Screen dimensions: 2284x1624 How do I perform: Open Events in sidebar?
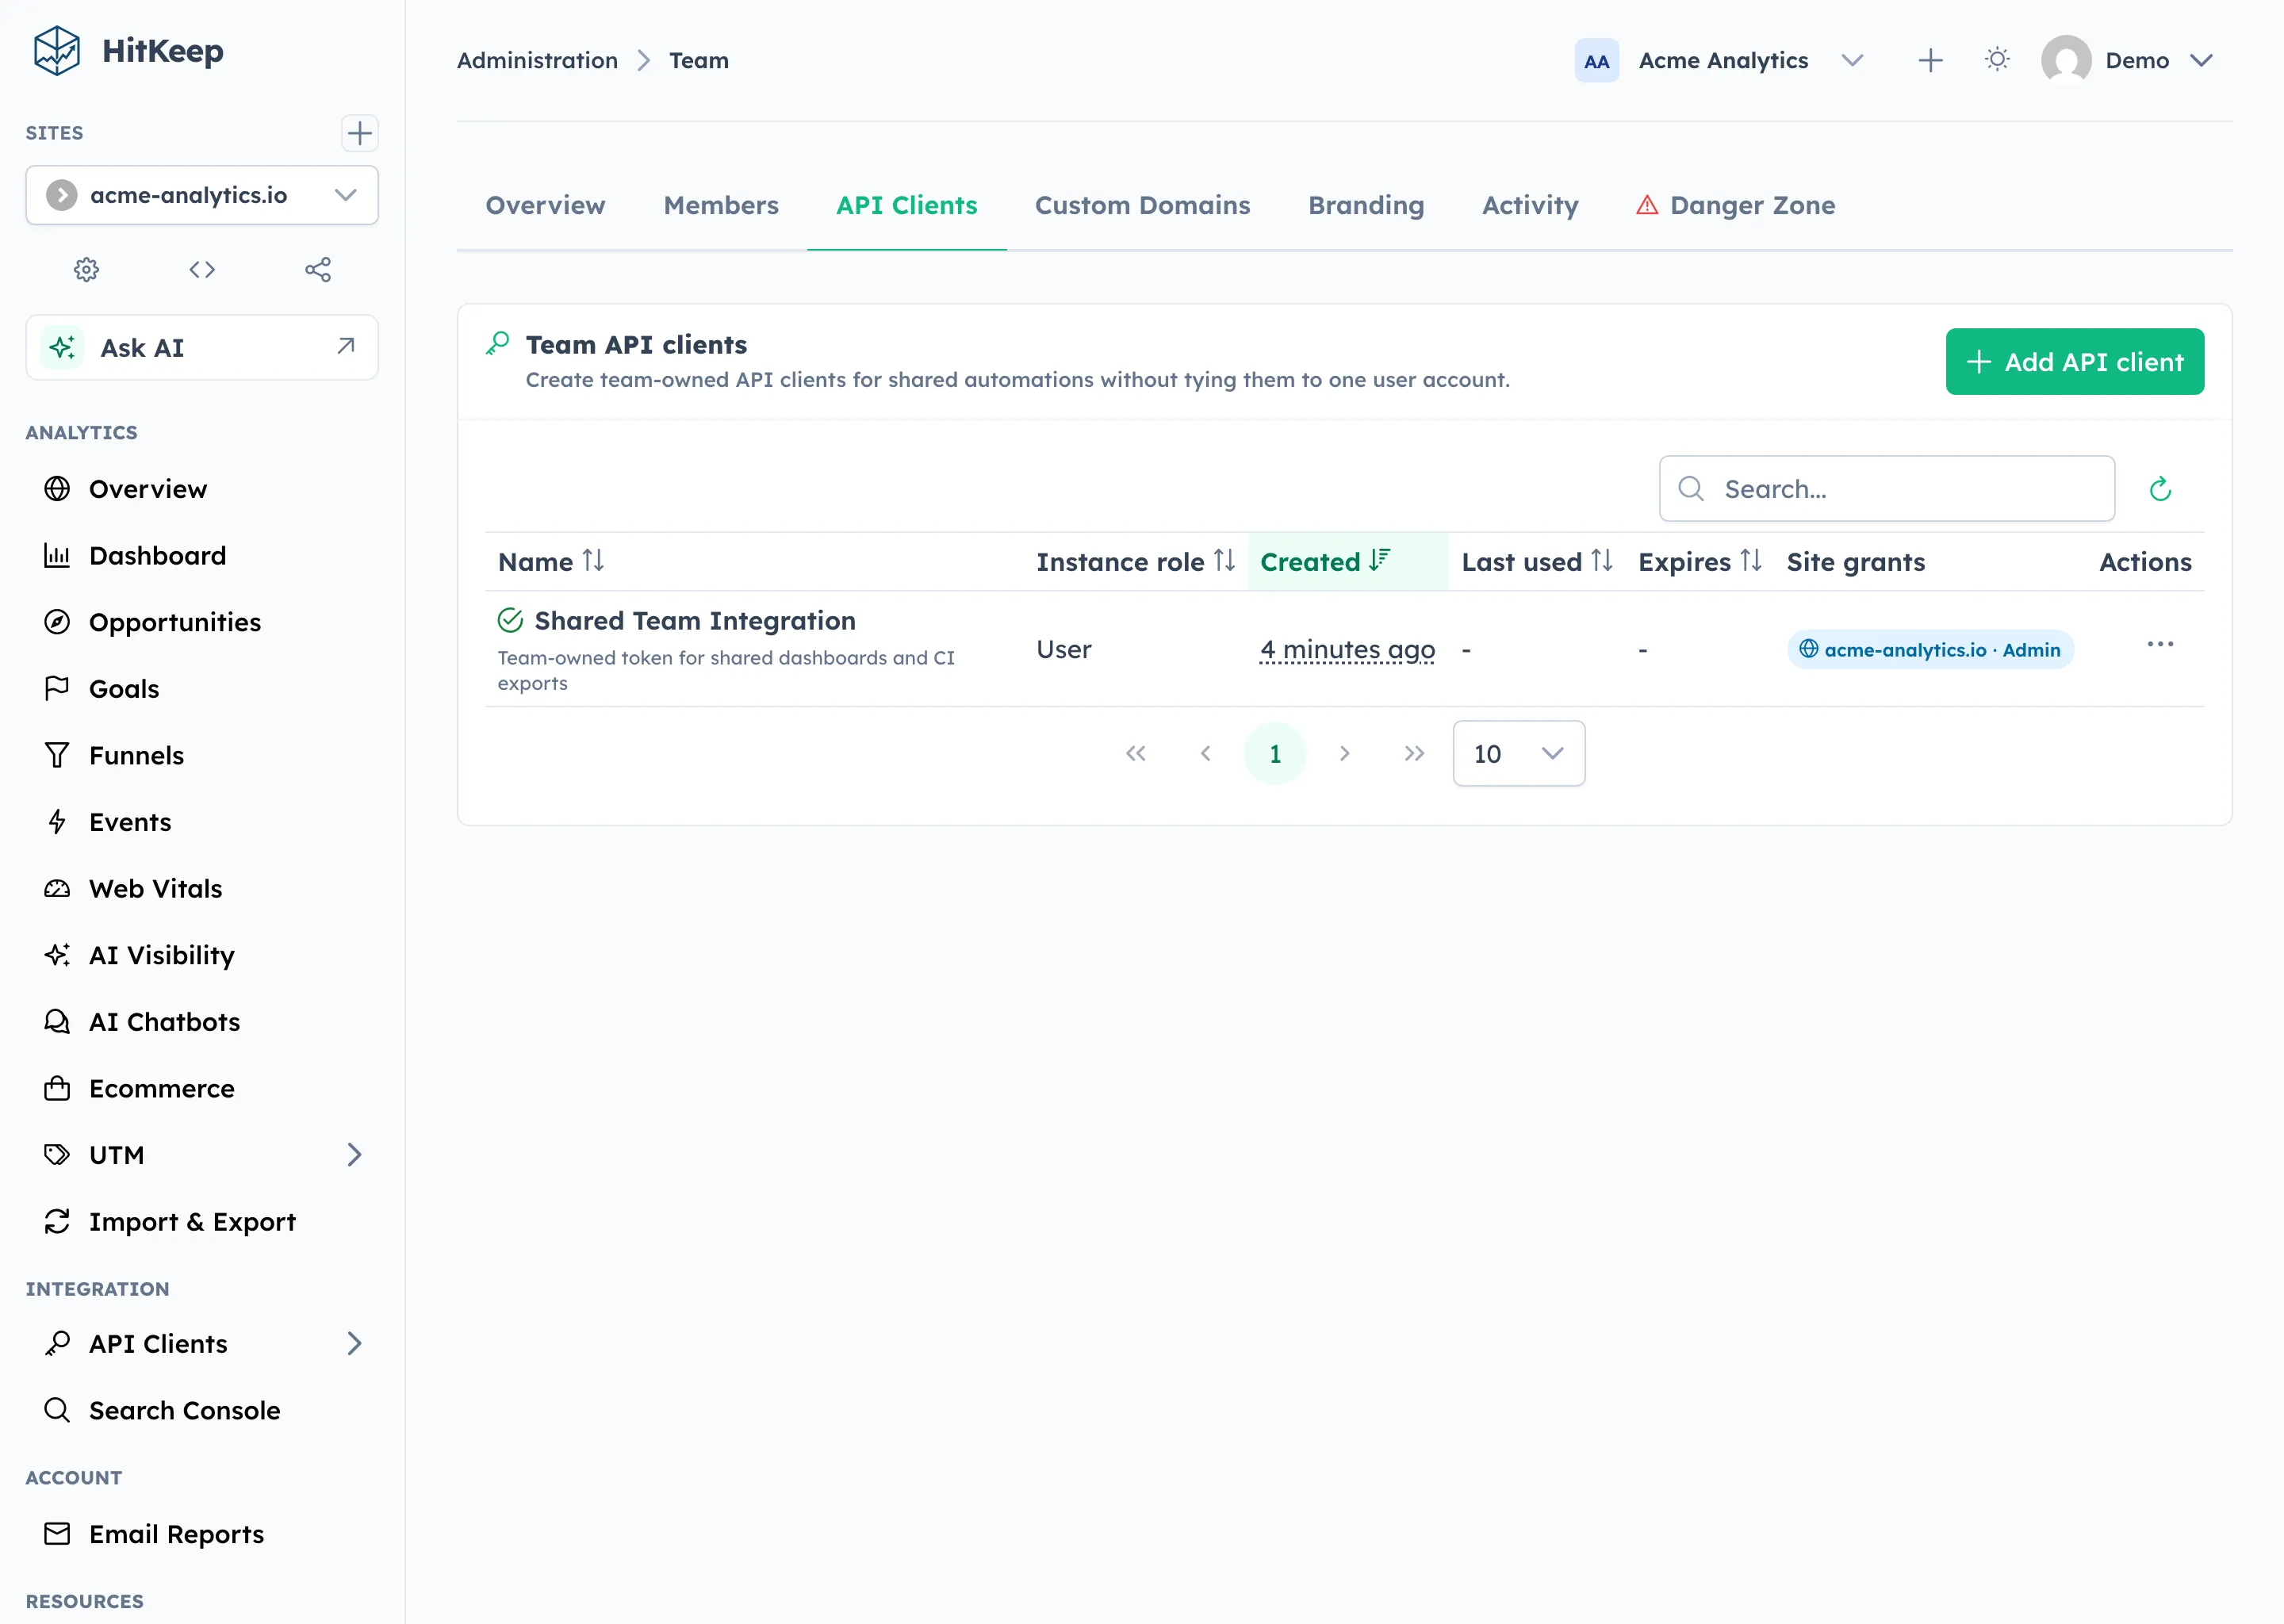click(x=202, y=822)
